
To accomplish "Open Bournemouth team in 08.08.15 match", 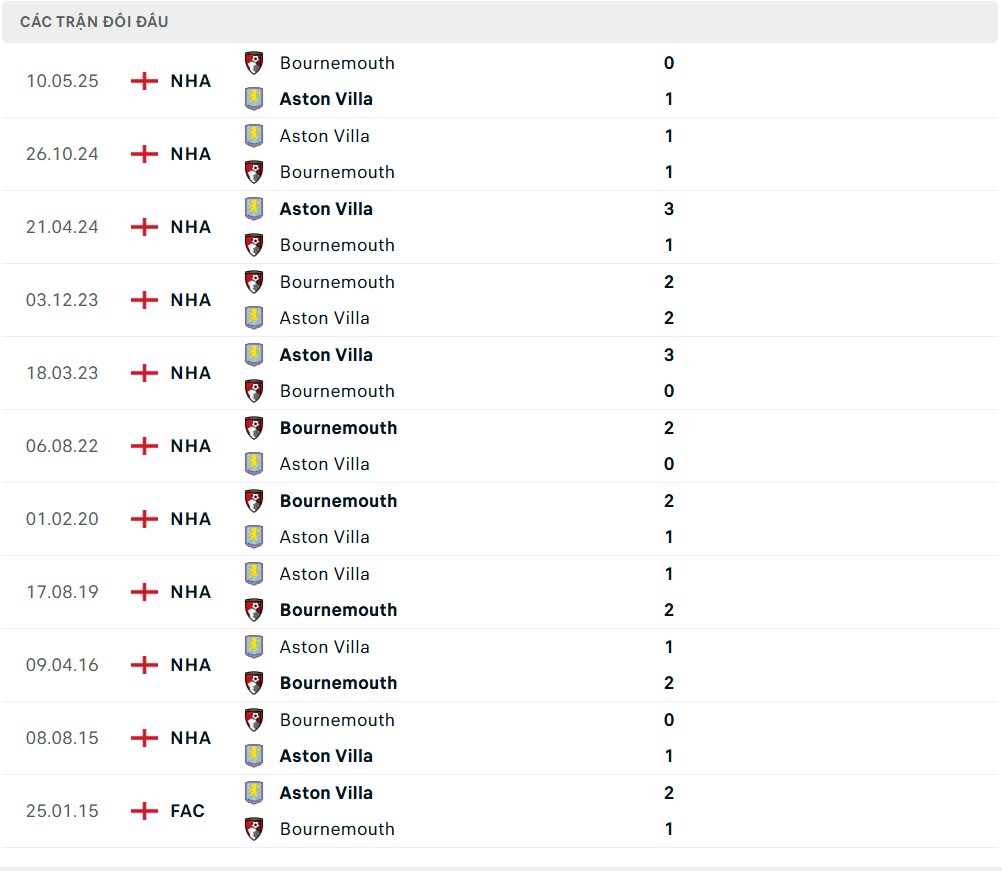I will click(x=337, y=720).
